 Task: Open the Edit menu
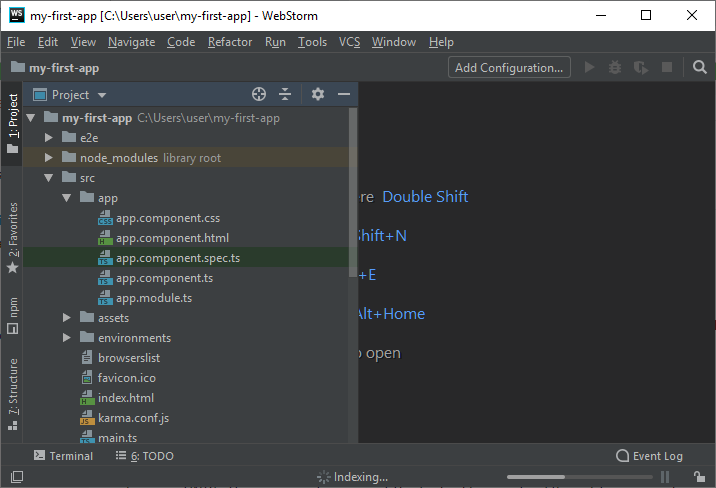47,42
